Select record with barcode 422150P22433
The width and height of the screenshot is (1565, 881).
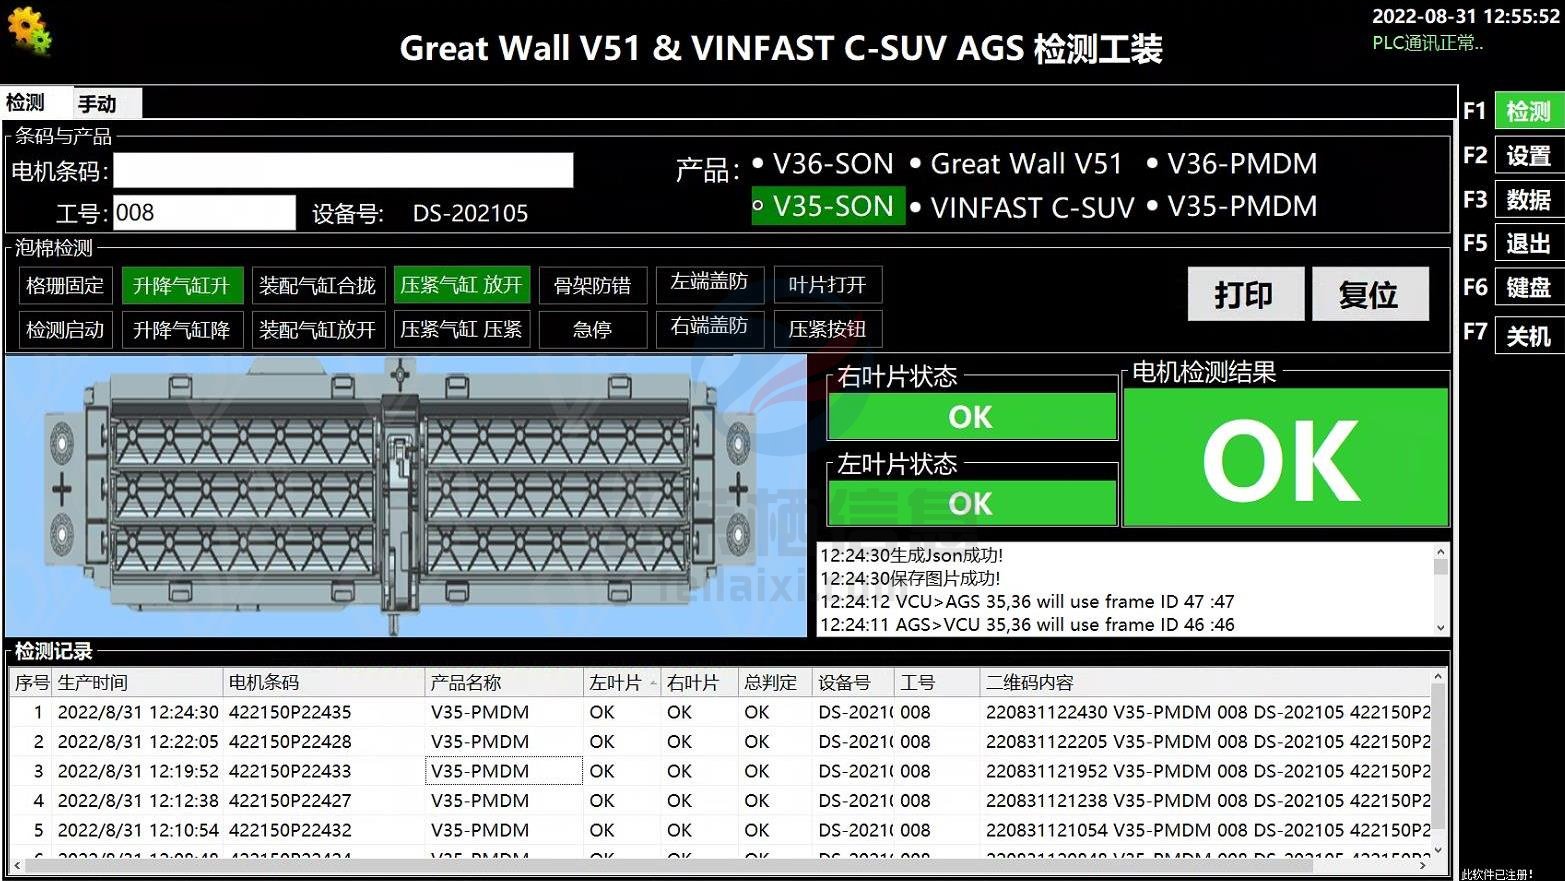pyautogui.click(x=720, y=771)
